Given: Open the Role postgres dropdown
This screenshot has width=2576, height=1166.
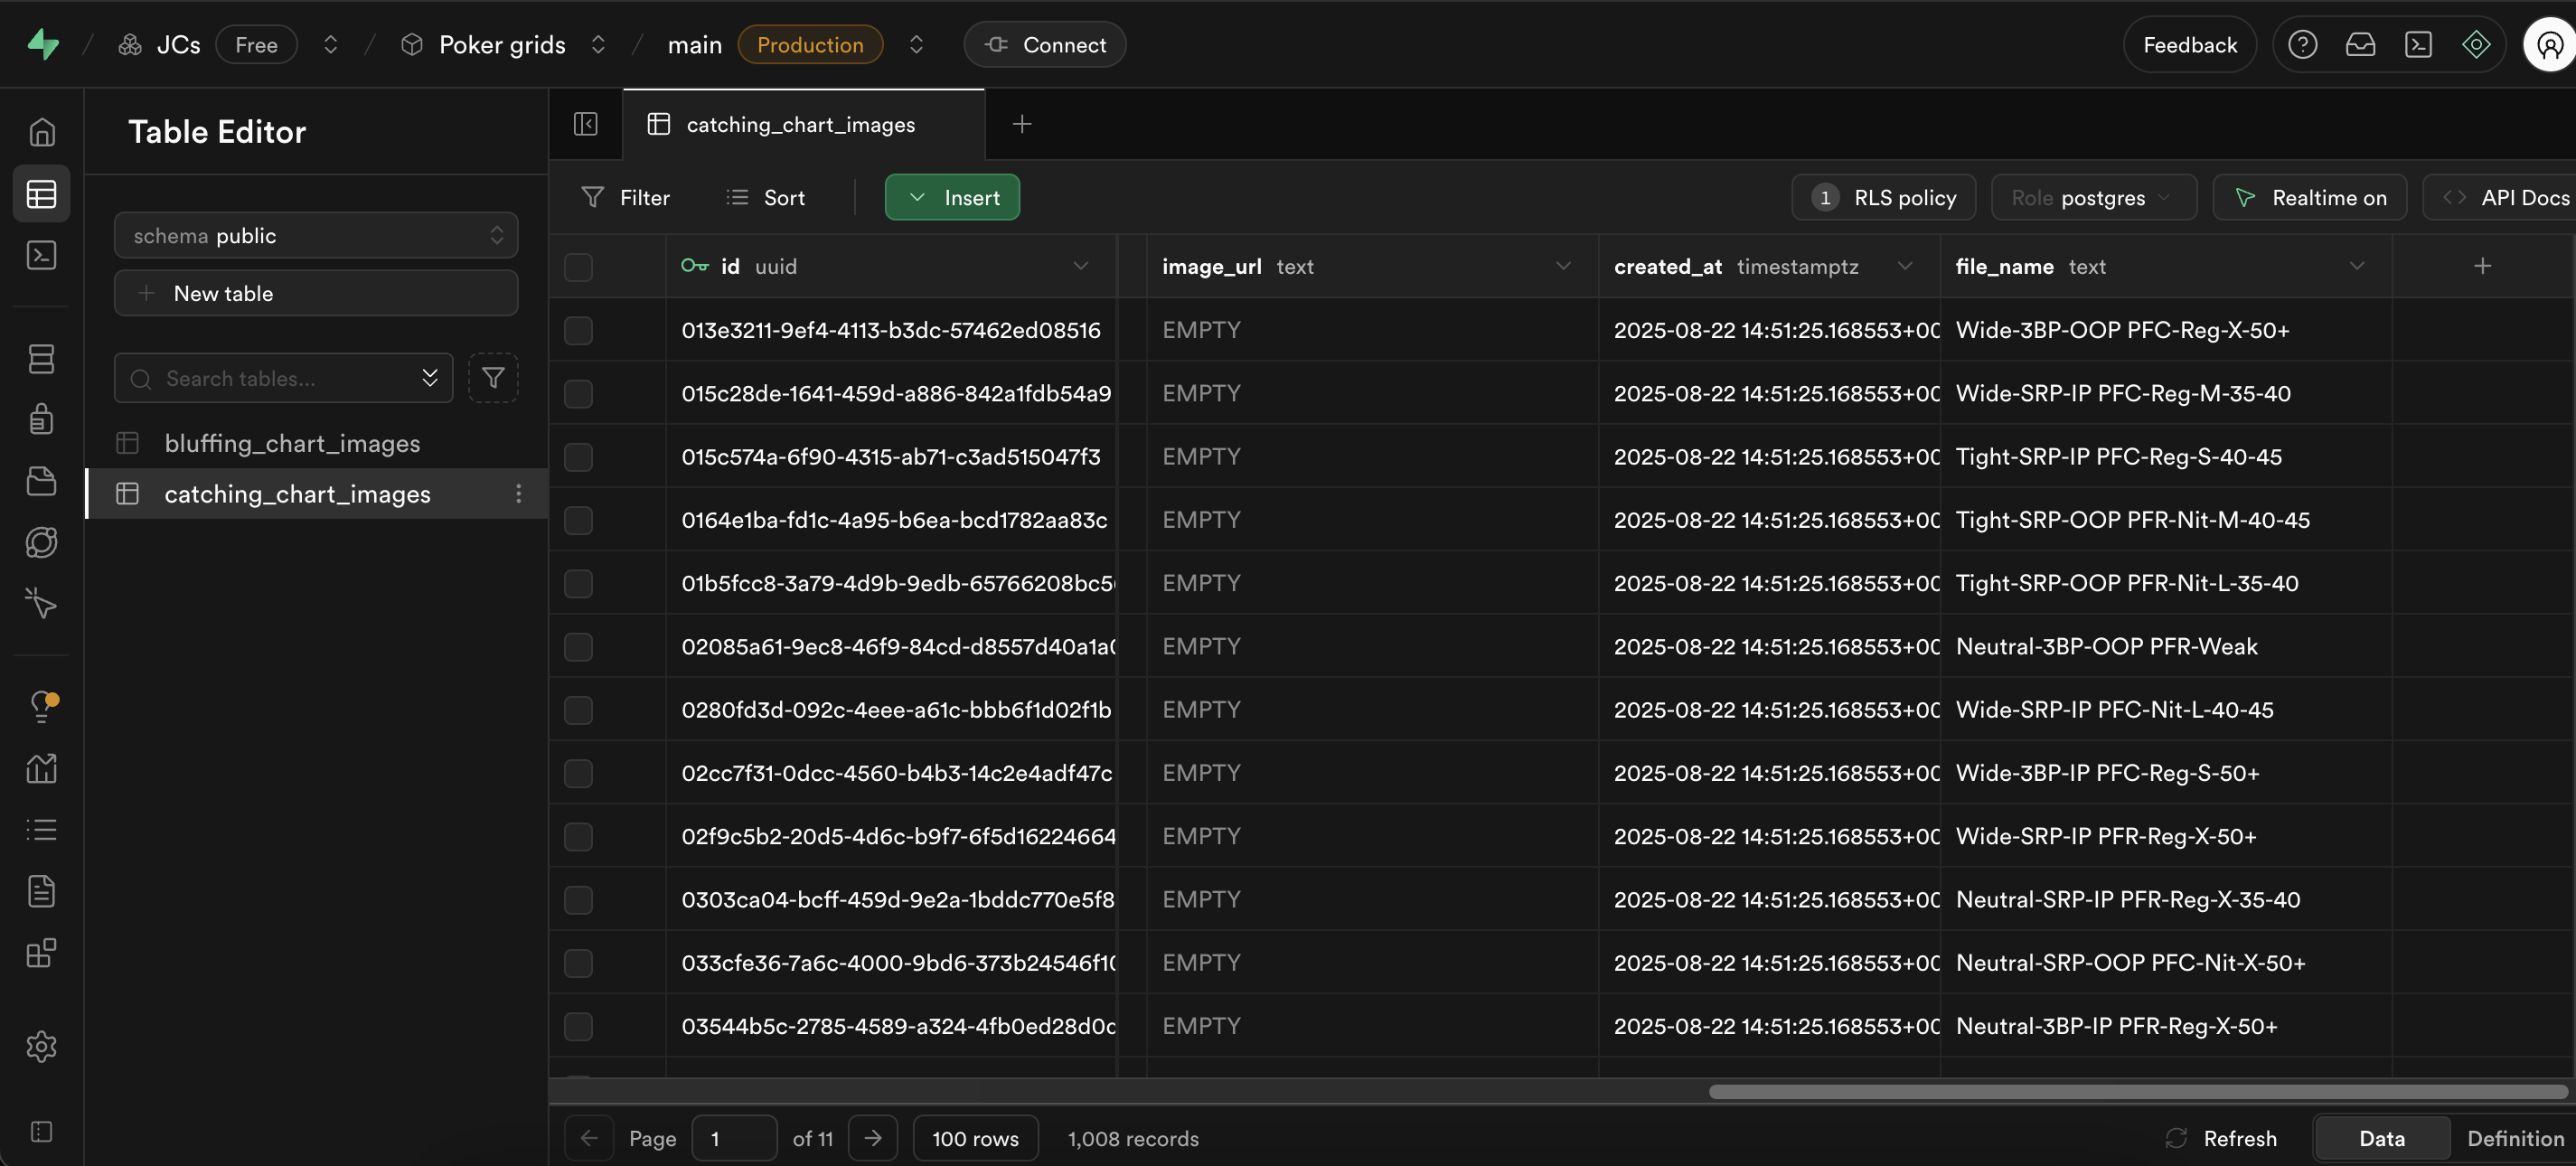Looking at the screenshot, I should pos(2094,197).
